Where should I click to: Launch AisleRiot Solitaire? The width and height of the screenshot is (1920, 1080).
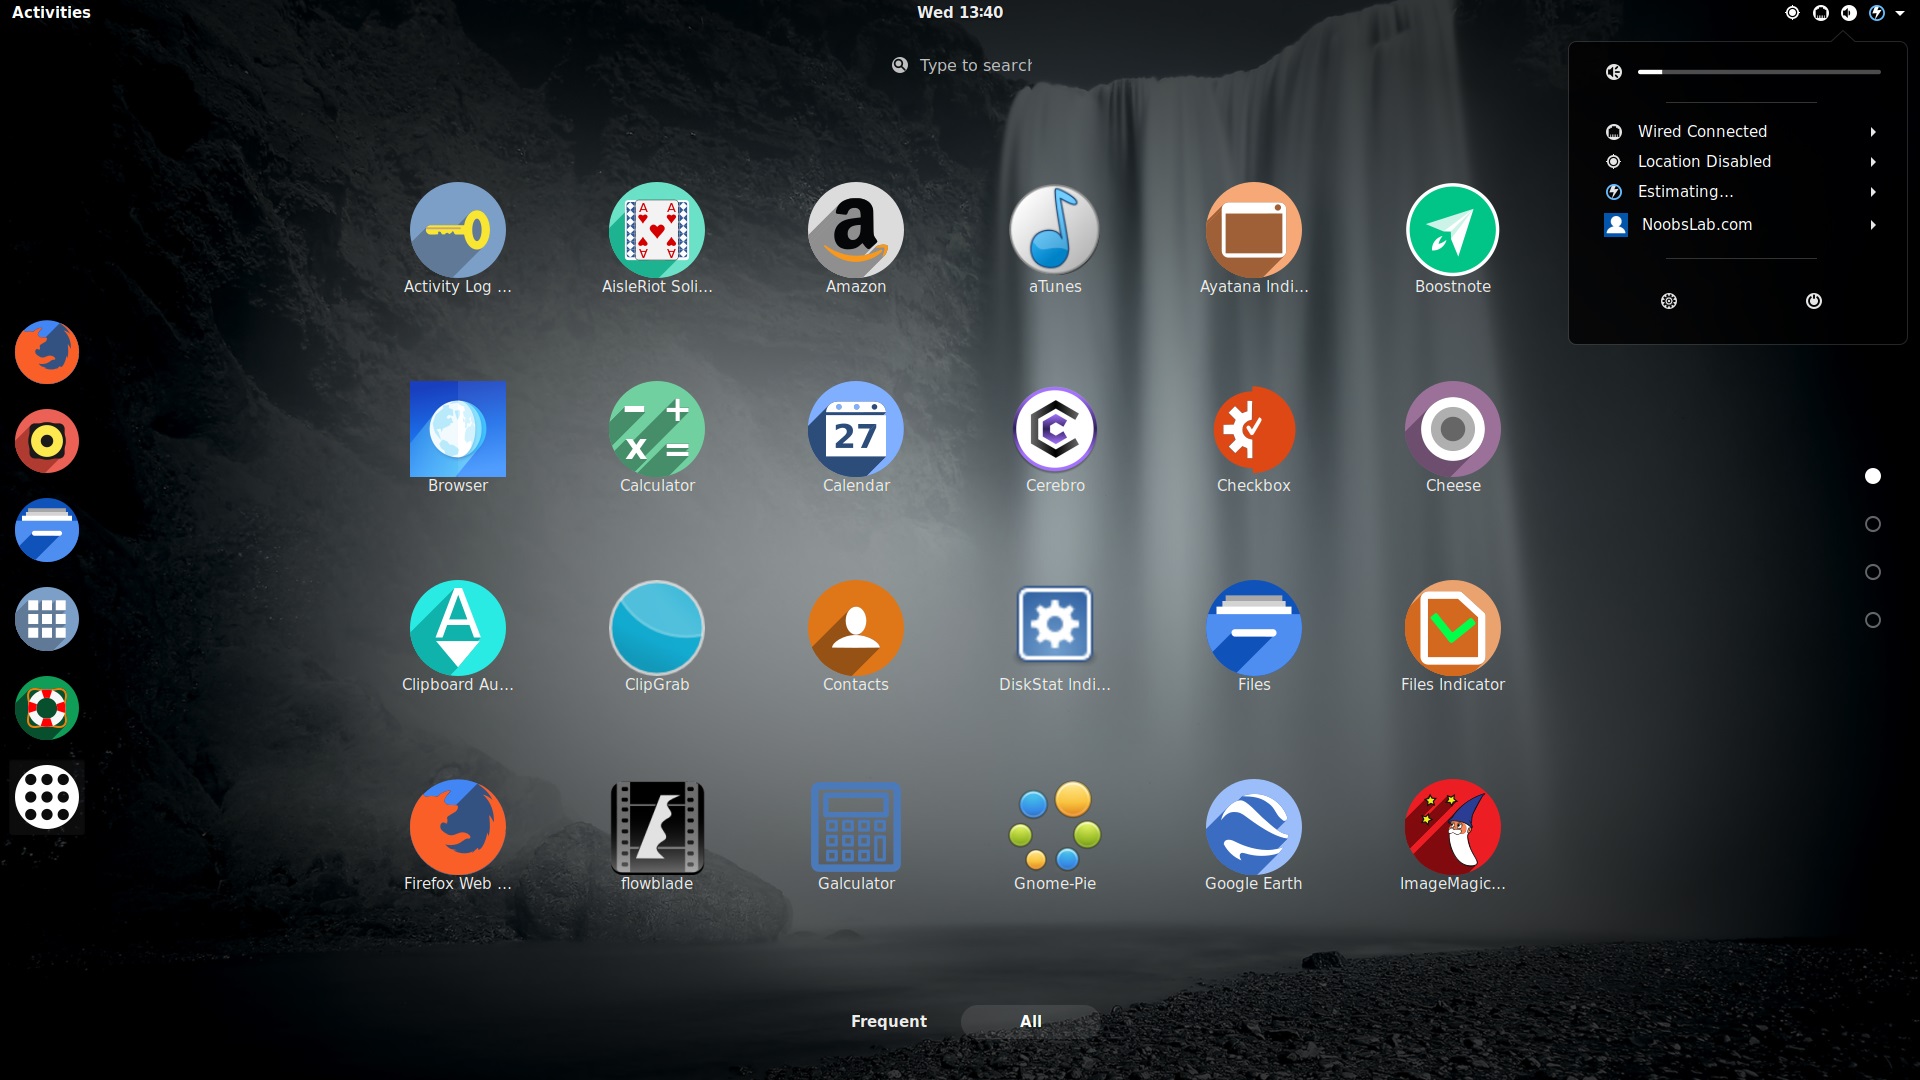pyautogui.click(x=656, y=239)
